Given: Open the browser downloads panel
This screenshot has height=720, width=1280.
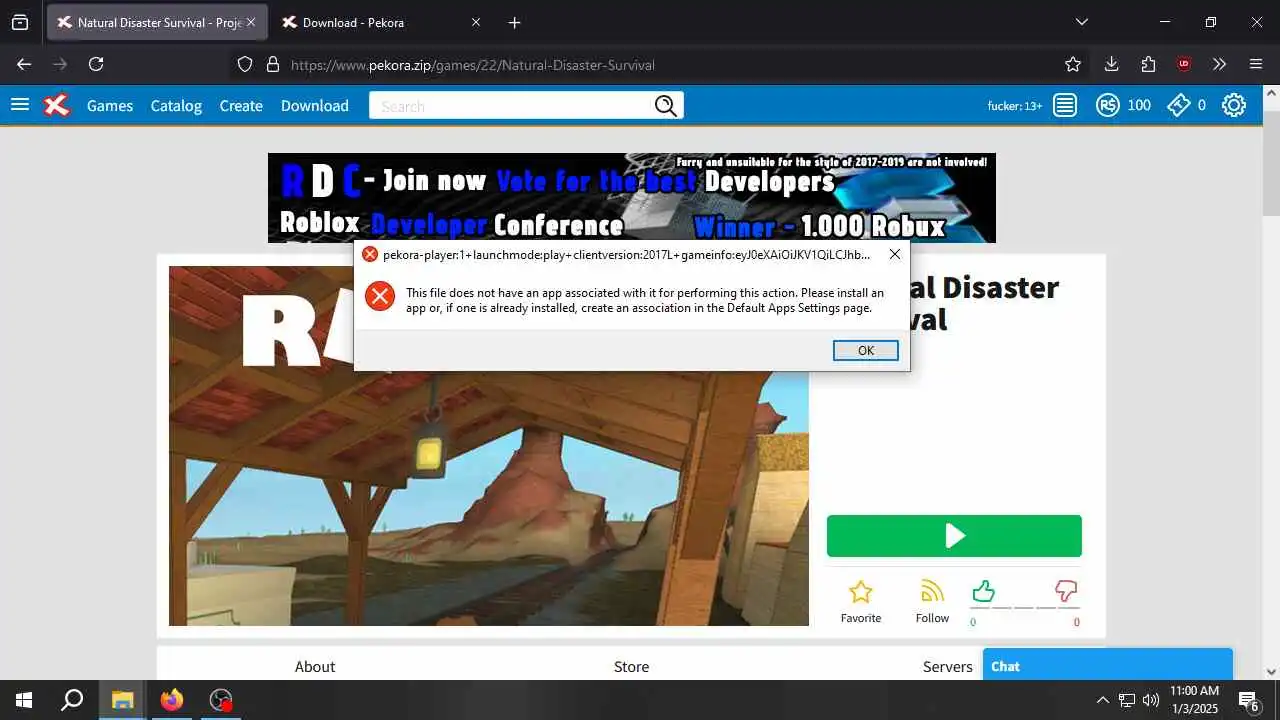Looking at the screenshot, I should 1111,64.
